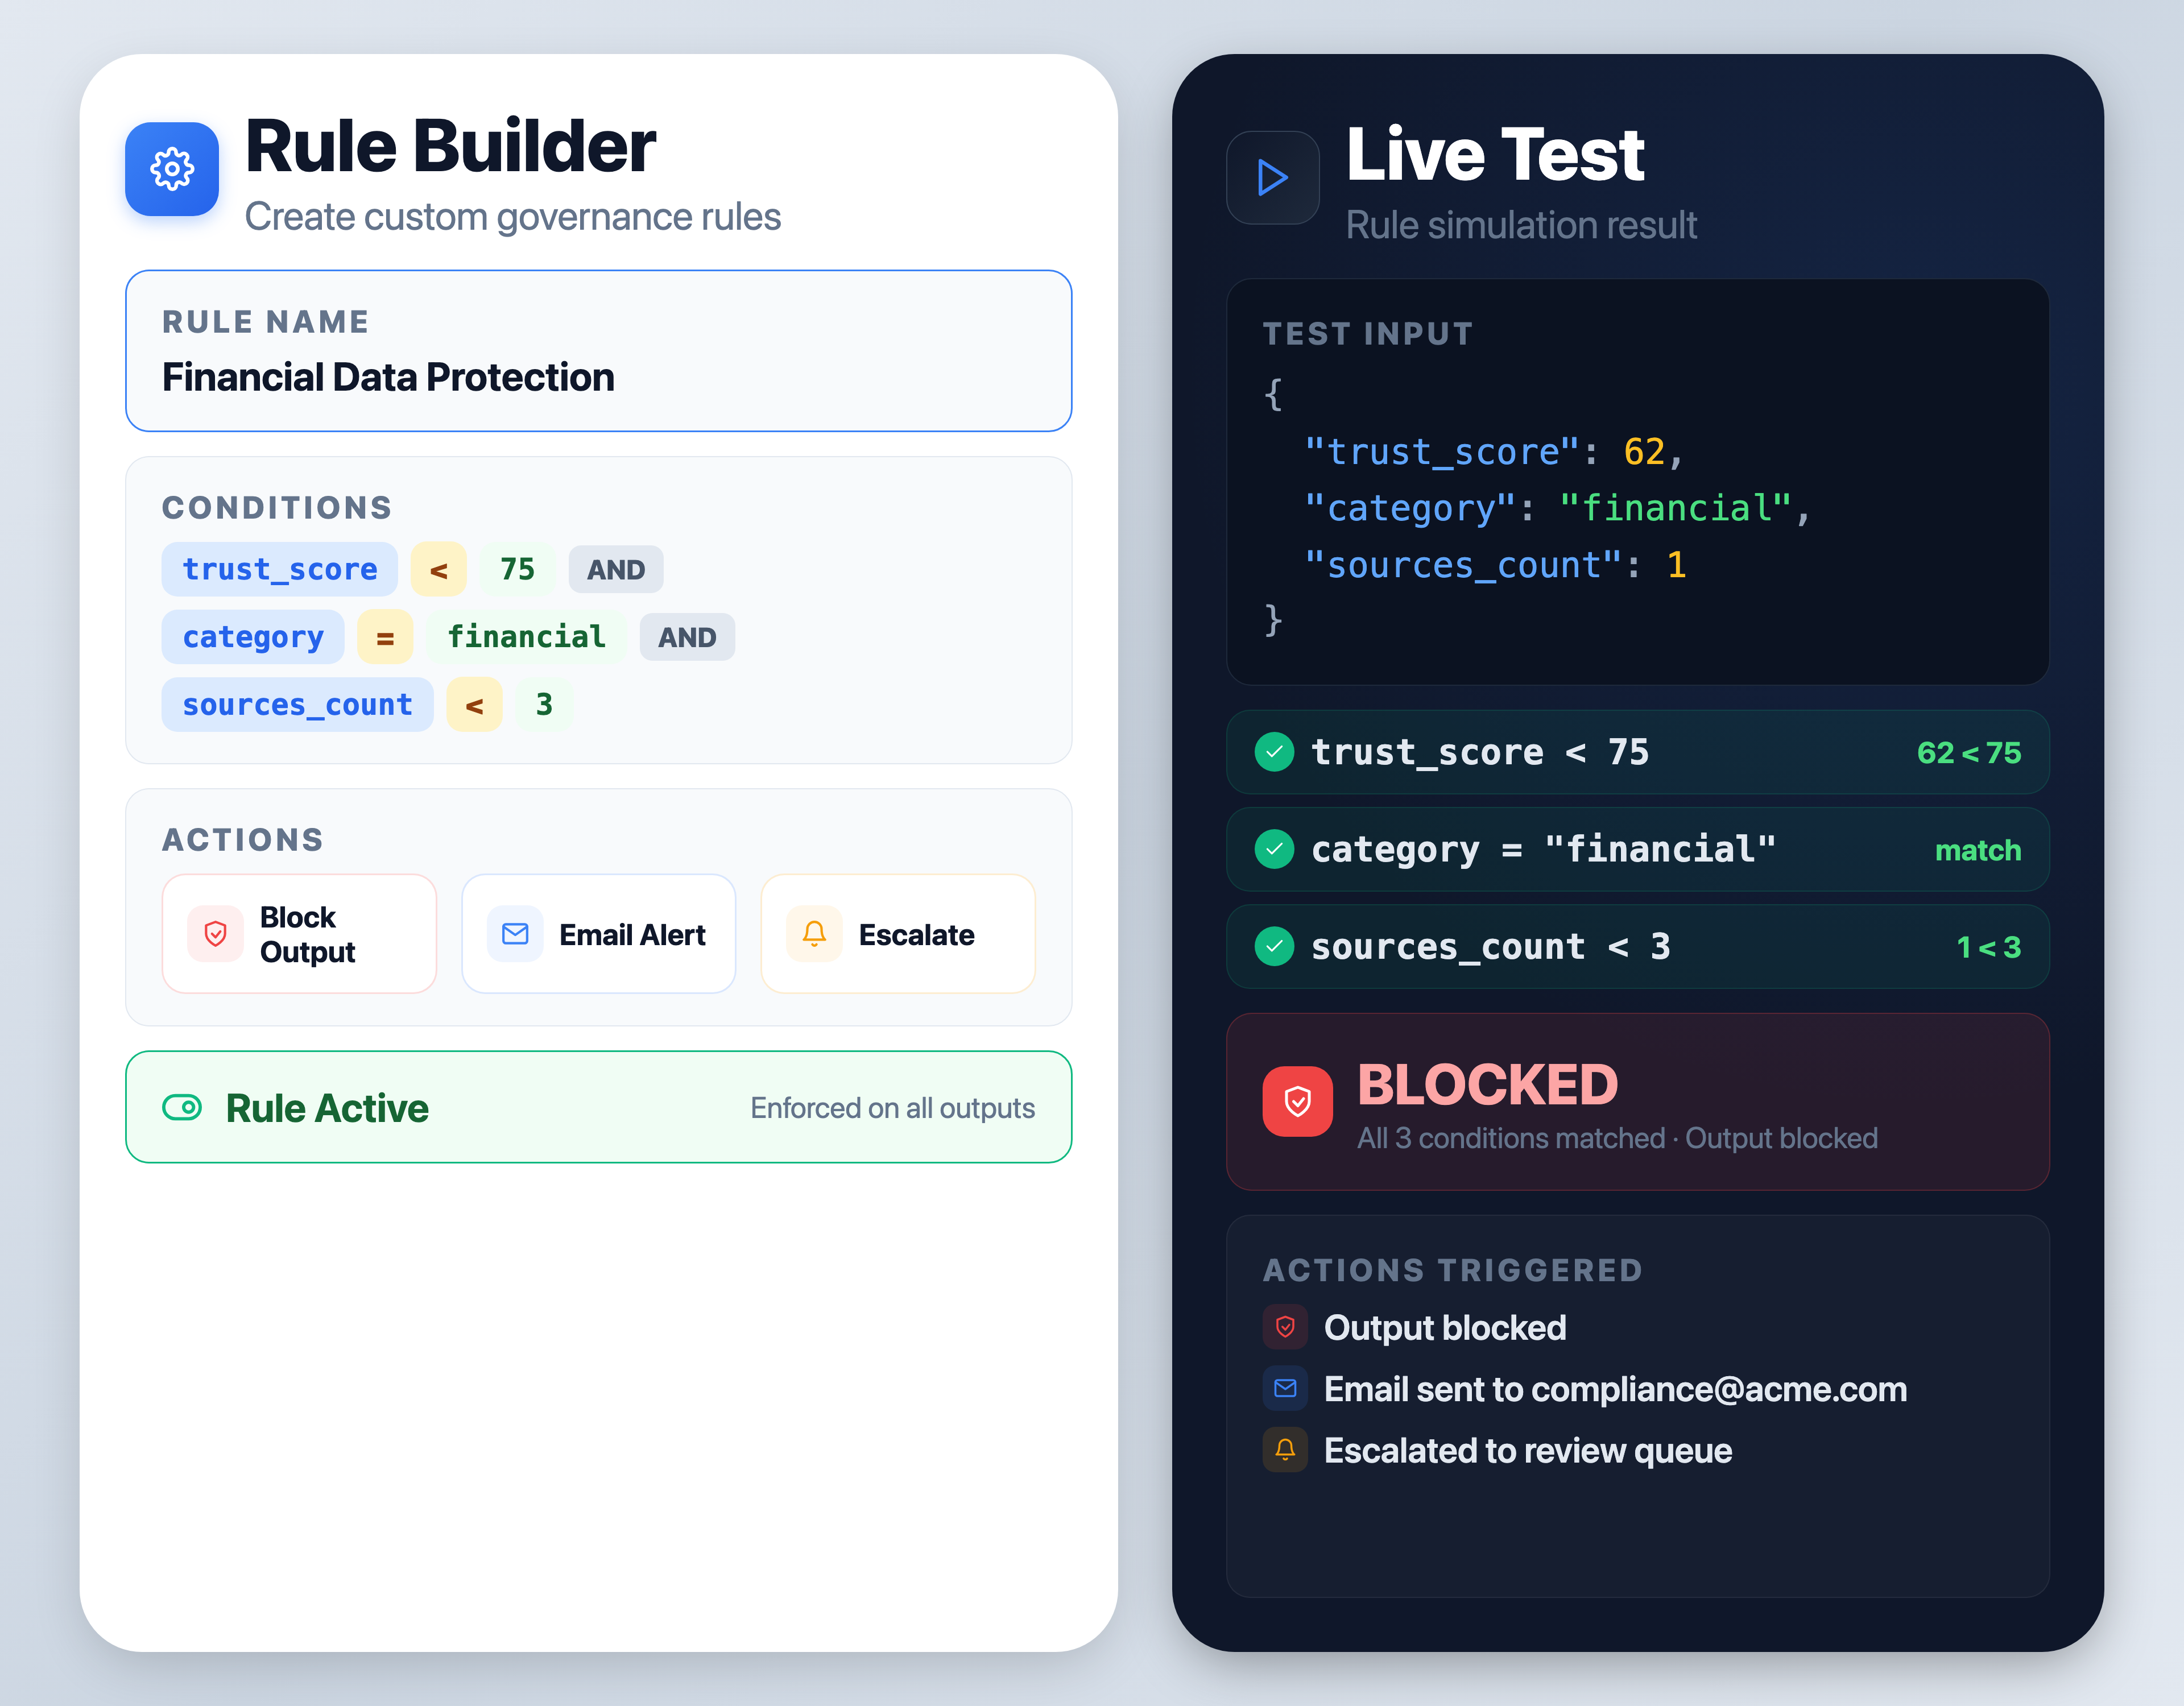Click the BLOCKED status heading
The image size is (2184, 1706).
point(1487,1084)
